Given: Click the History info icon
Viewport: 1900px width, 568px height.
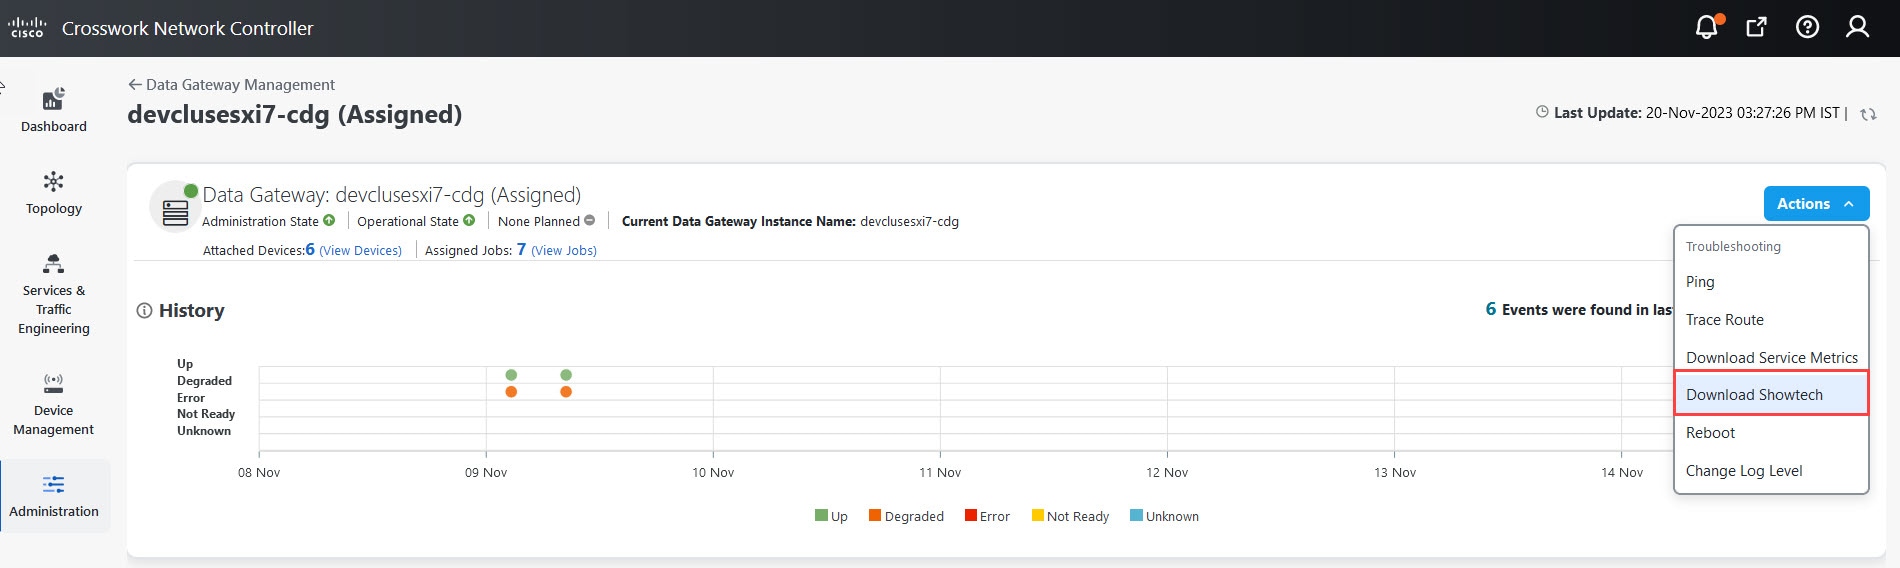Looking at the screenshot, I should point(144,311).
